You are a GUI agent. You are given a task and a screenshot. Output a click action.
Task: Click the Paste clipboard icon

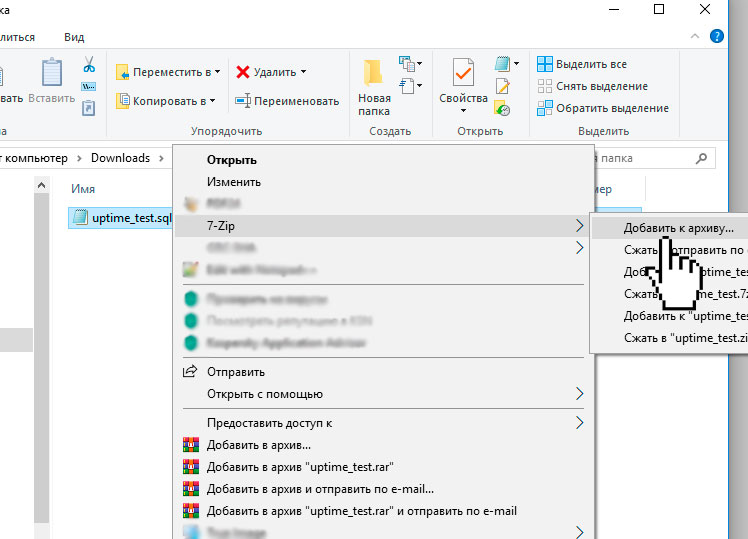click(52, 73)
